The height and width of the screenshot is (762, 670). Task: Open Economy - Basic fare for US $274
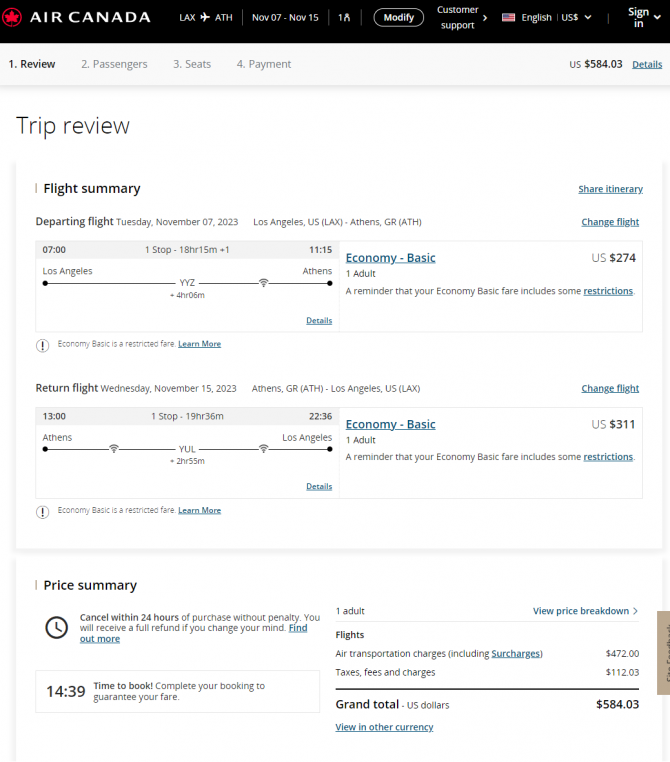coord(391,258)
